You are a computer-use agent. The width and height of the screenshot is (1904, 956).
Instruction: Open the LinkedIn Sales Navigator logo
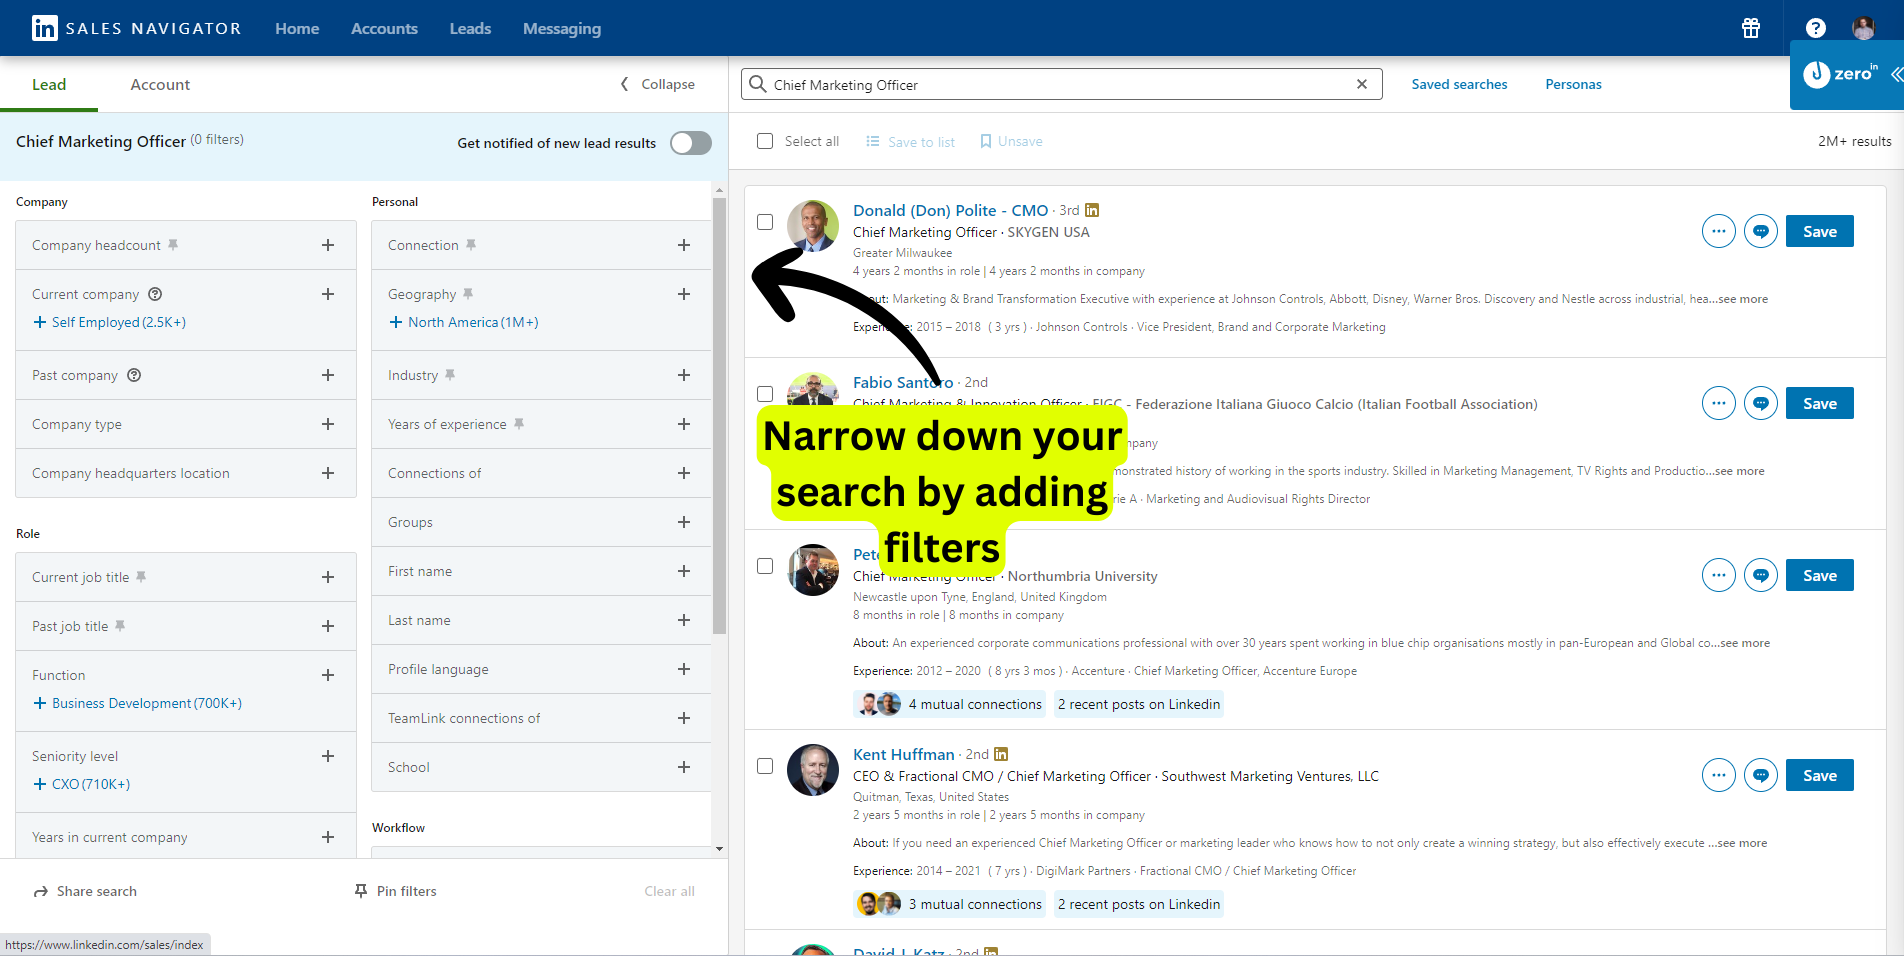point(137,28)
